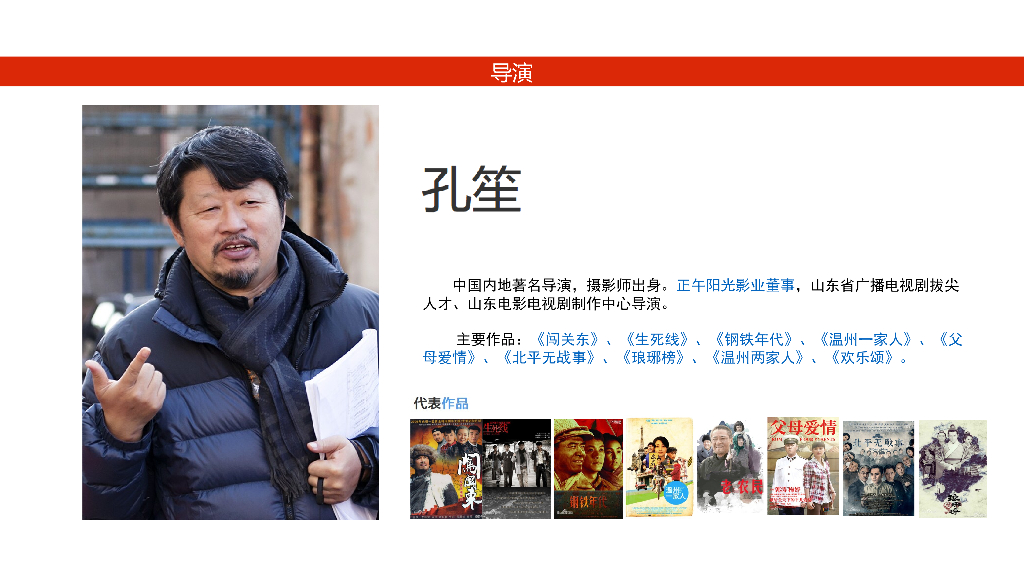This screenshot has height=576, width=1024.
Task: Select the 琅琊榜 poster at row end
Action: pyautogui.click(x=953, y=469)
